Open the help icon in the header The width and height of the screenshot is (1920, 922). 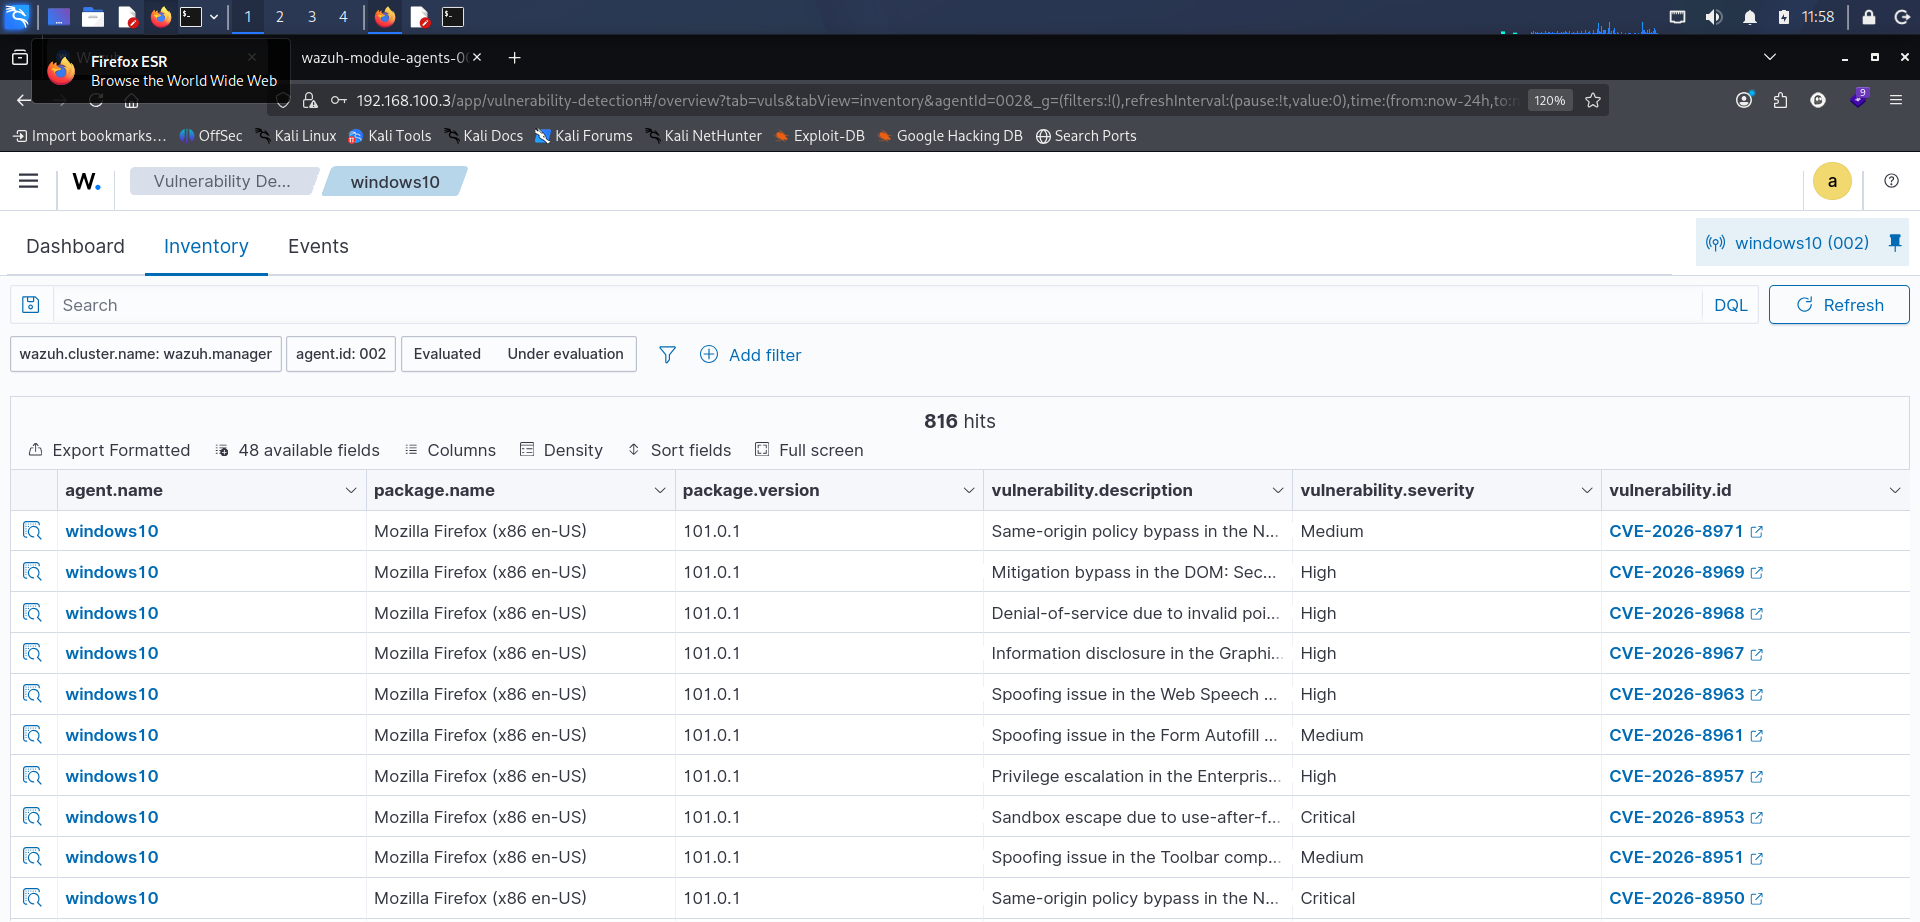(x=1891, y=181)
